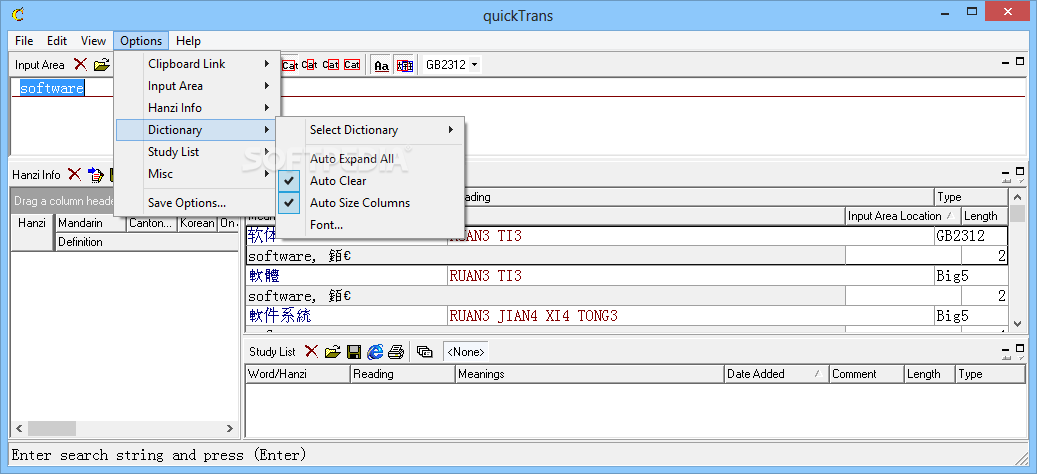Click the quickTrans app icon in title bar
Image resolution: width=1037 pixels, height=474 pixels.
point(19,13)
